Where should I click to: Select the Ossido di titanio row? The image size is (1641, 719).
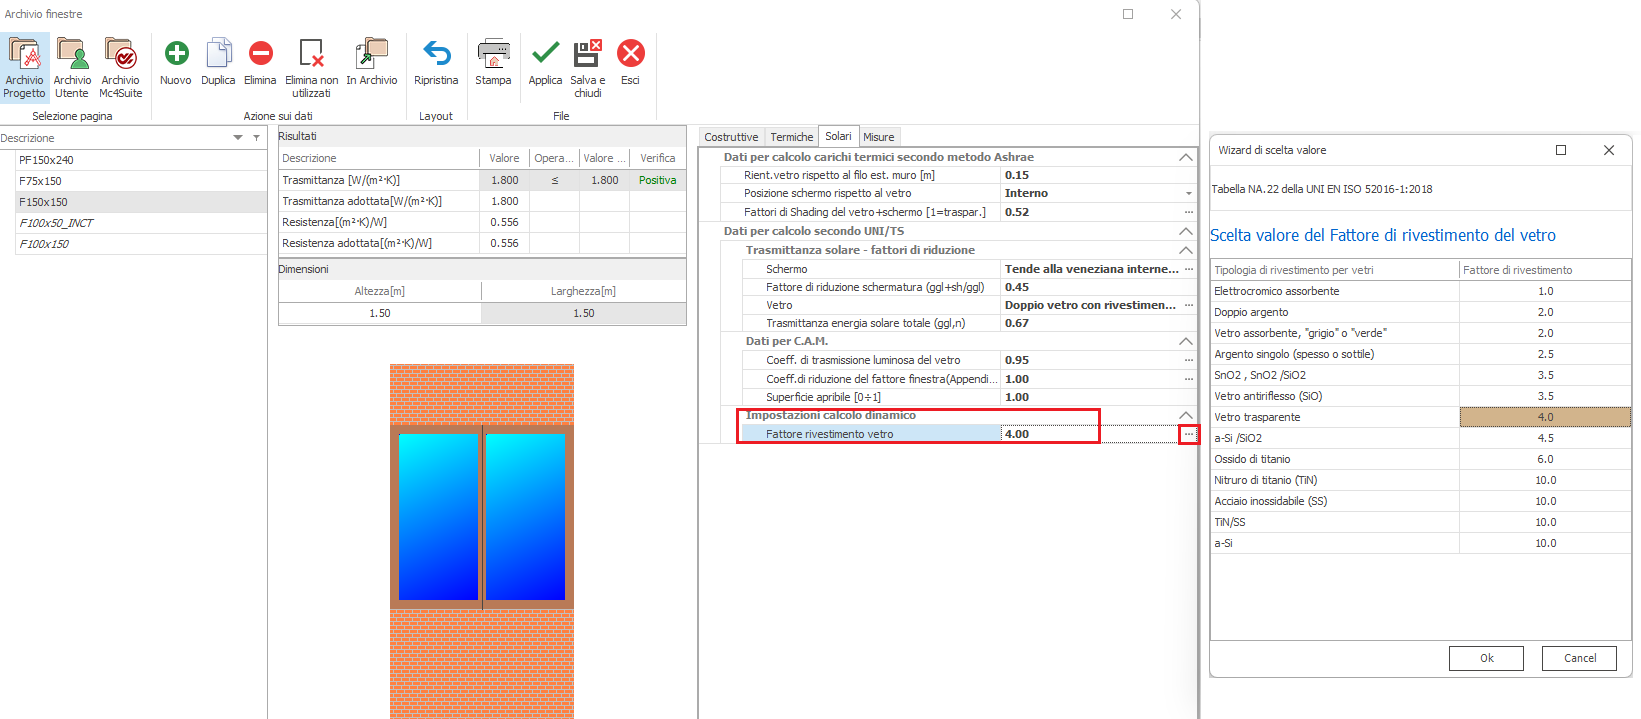pos(1334,459)
